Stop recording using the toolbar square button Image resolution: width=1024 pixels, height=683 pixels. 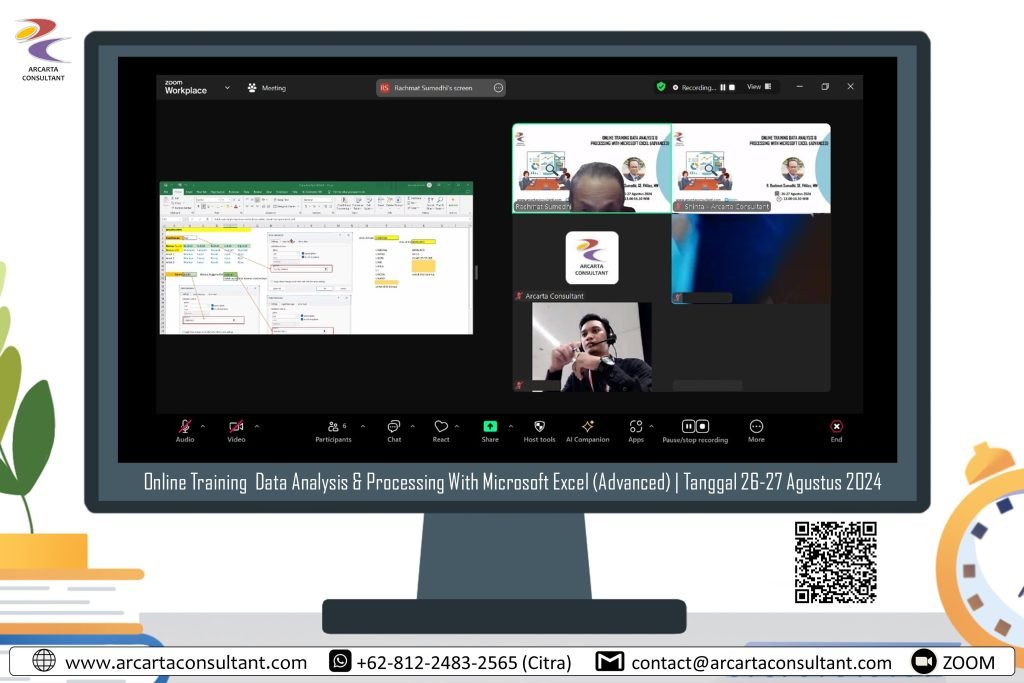click(x=702, y=426)
